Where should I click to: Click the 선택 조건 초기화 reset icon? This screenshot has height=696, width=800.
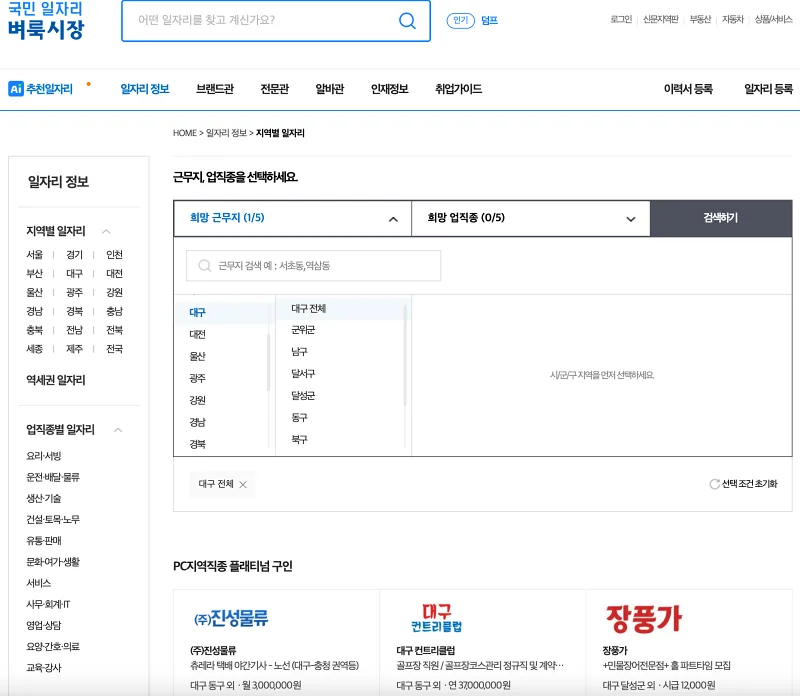(714, 484)
